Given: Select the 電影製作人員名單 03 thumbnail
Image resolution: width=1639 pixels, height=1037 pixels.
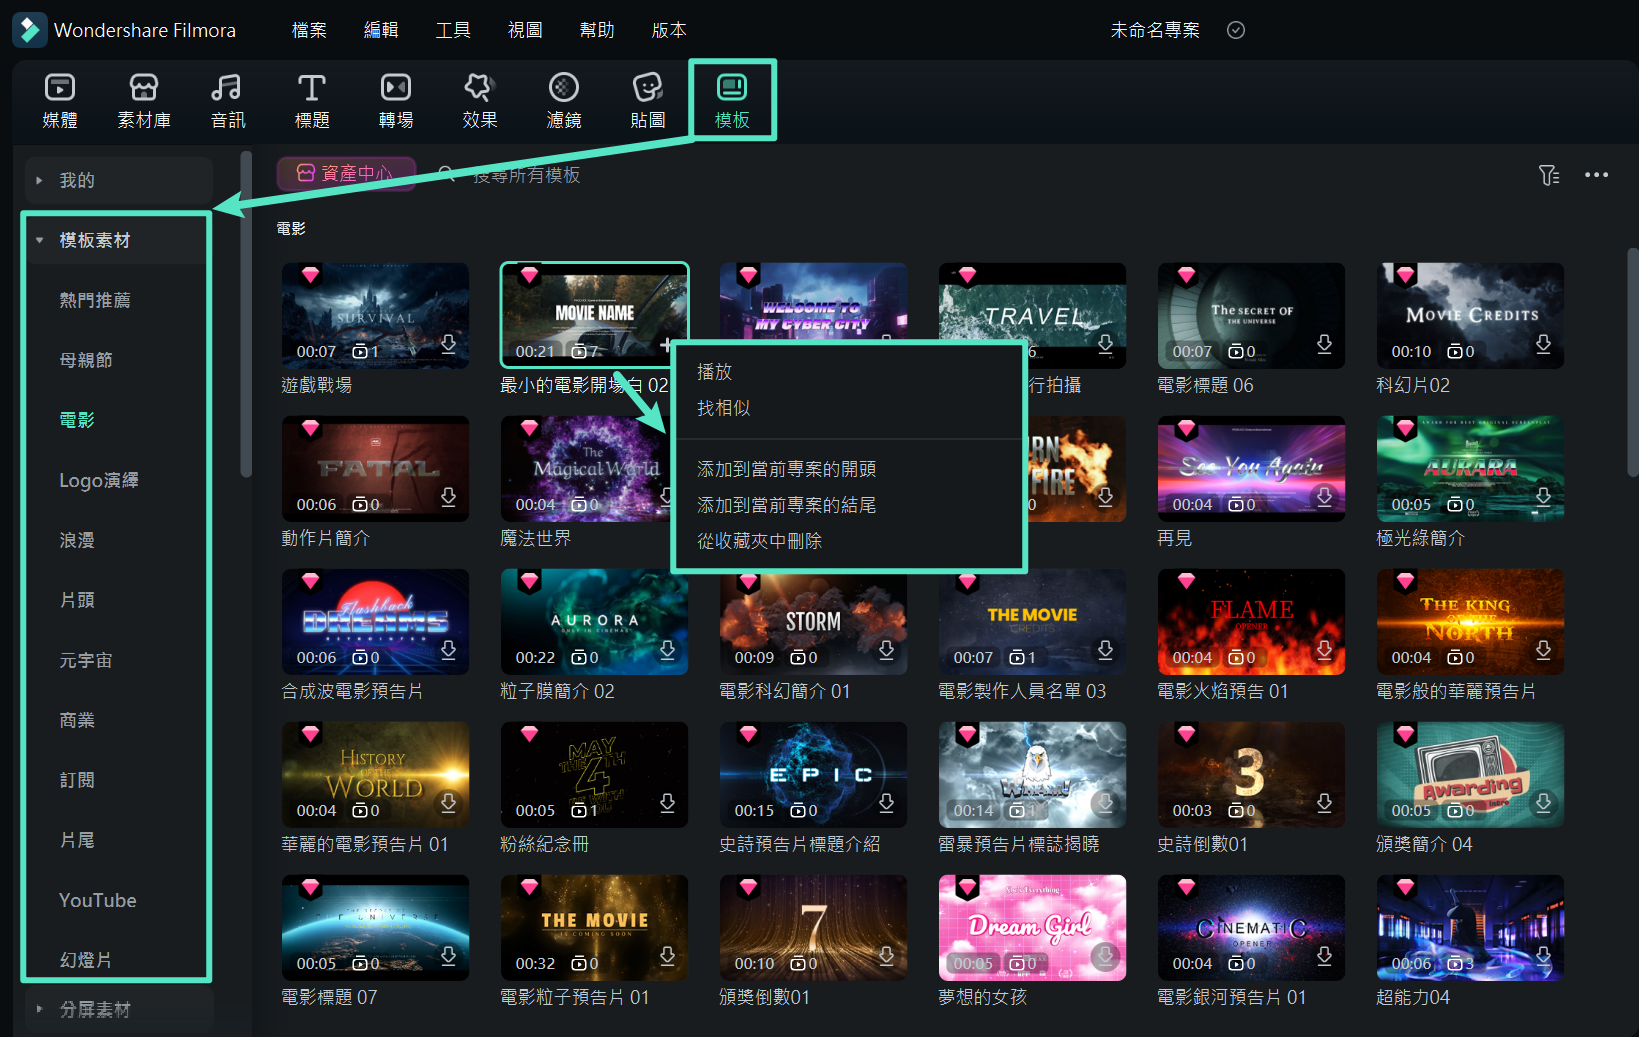Looking at the screenshot, I should tap(1032, 621).
